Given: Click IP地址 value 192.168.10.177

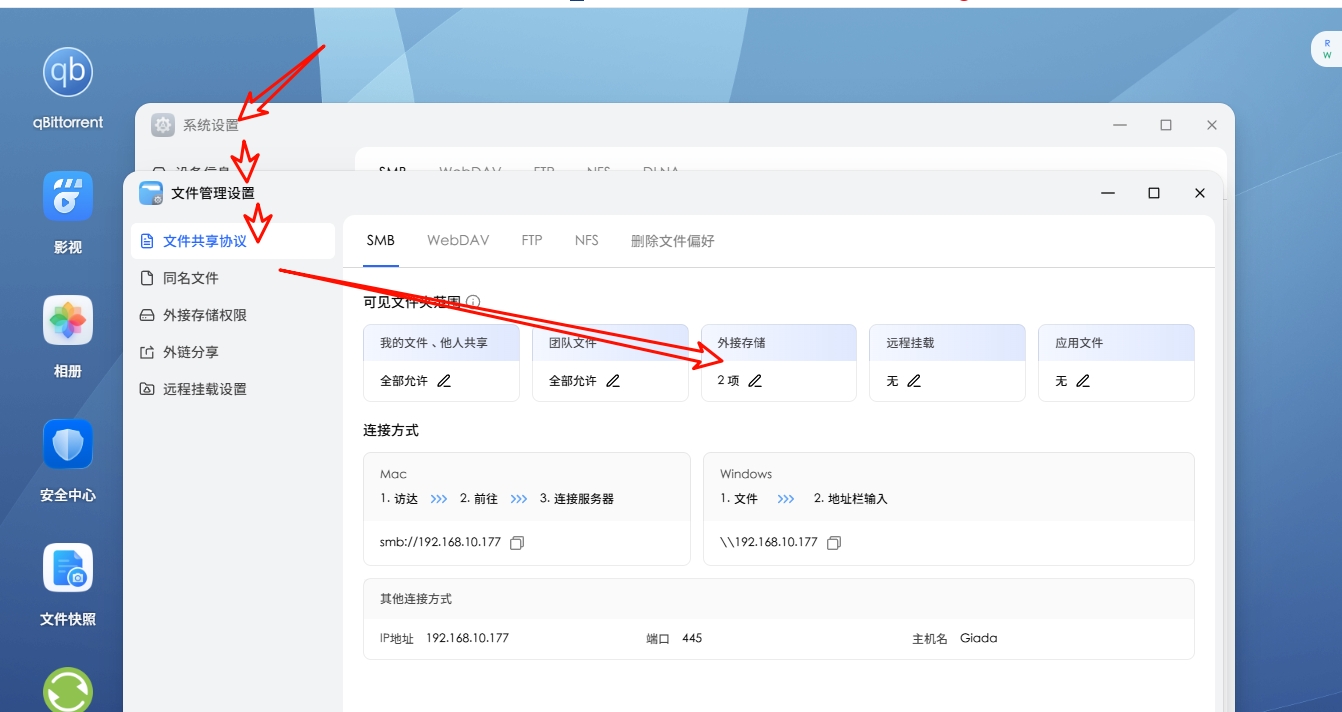Looking at the screenshot, I should tap(467, 638).
